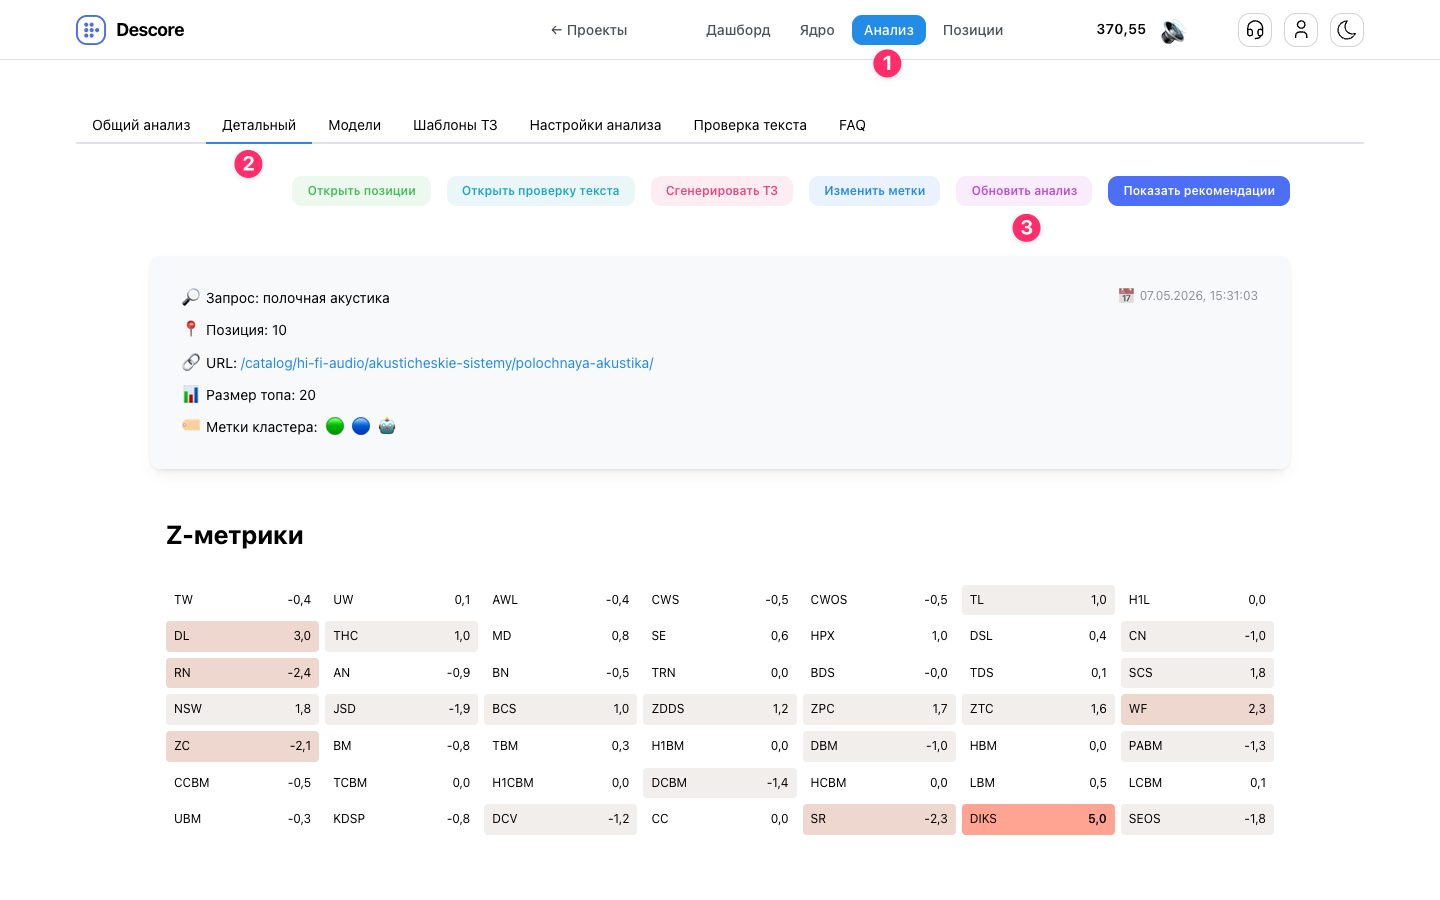The height and width of the screenshot is (900, 1440).
Task: Click the green cluster label circle
Action: point(335,426)
